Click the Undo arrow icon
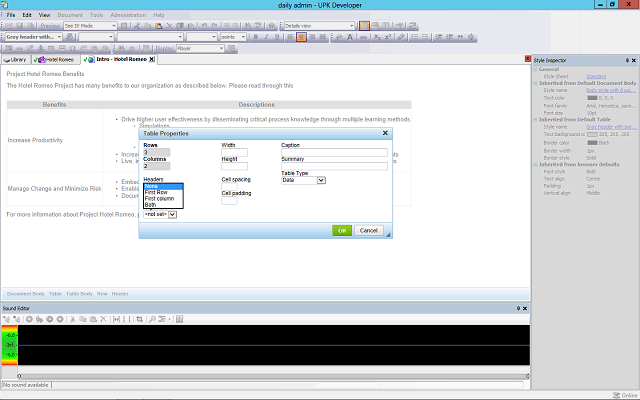The image size is (640, 400). click(204, 26)
